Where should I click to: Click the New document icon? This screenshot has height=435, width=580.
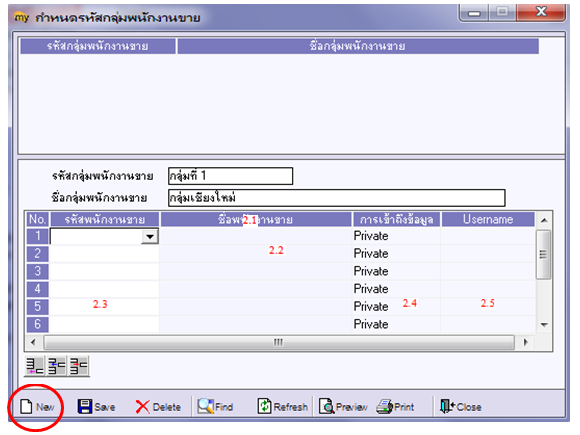click(x=26, y=406)
